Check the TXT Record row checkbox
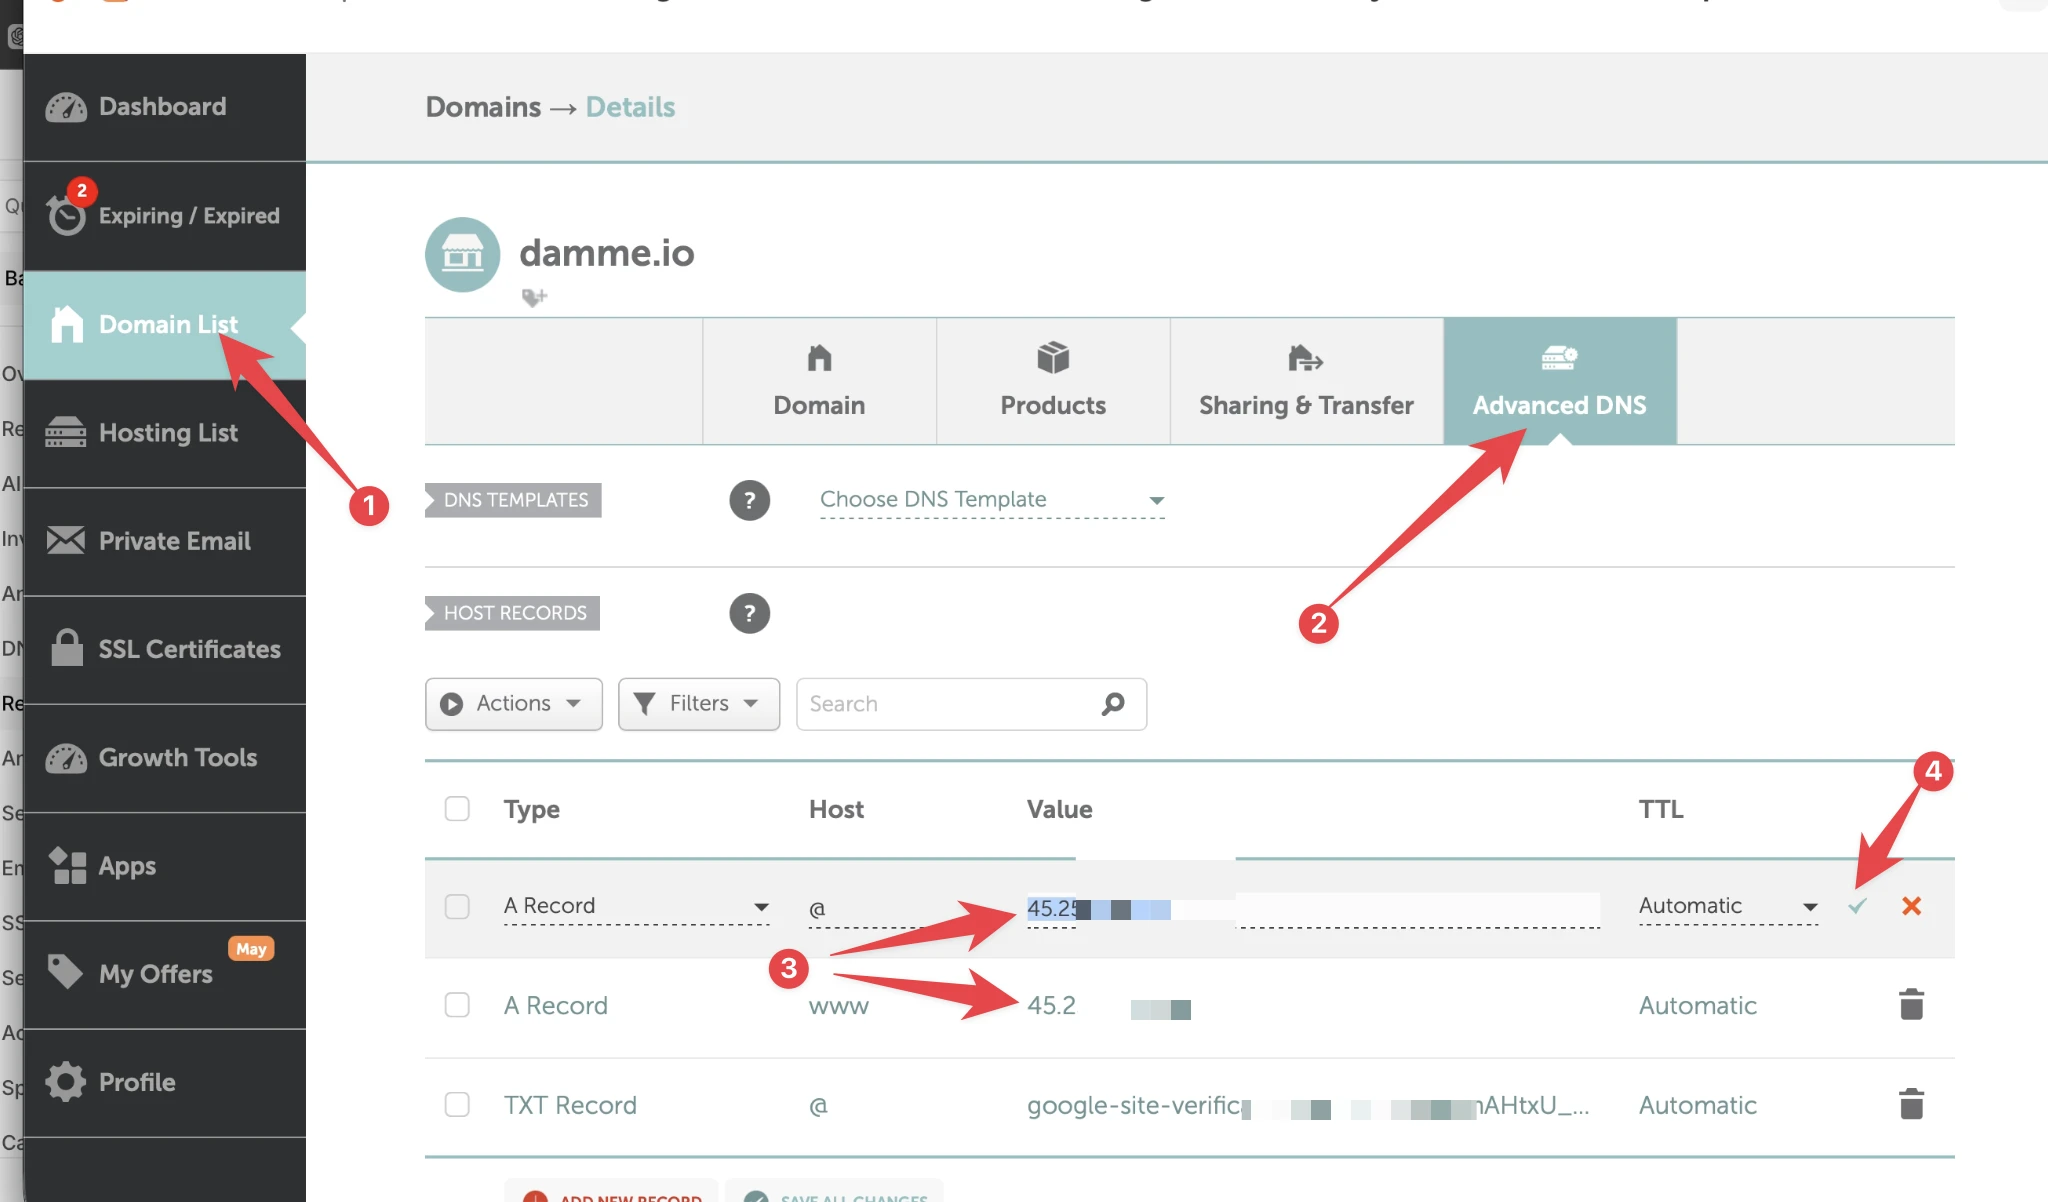Image resolution: width=2048 pixels, height=1202 pixels. coord(457,1104)
